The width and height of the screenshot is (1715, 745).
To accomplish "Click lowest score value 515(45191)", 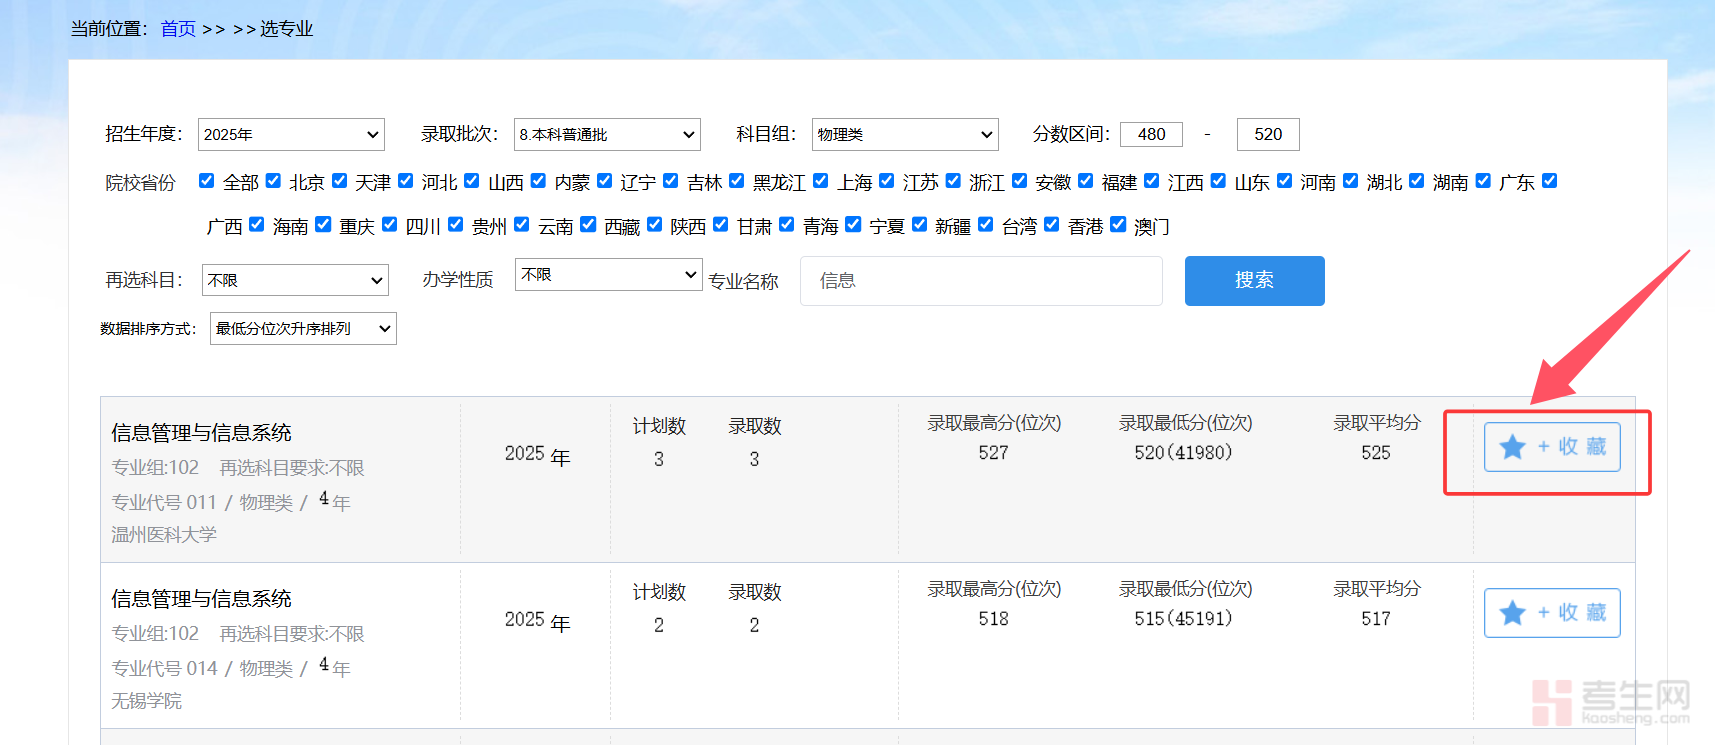I will [x=1183, y=619].
